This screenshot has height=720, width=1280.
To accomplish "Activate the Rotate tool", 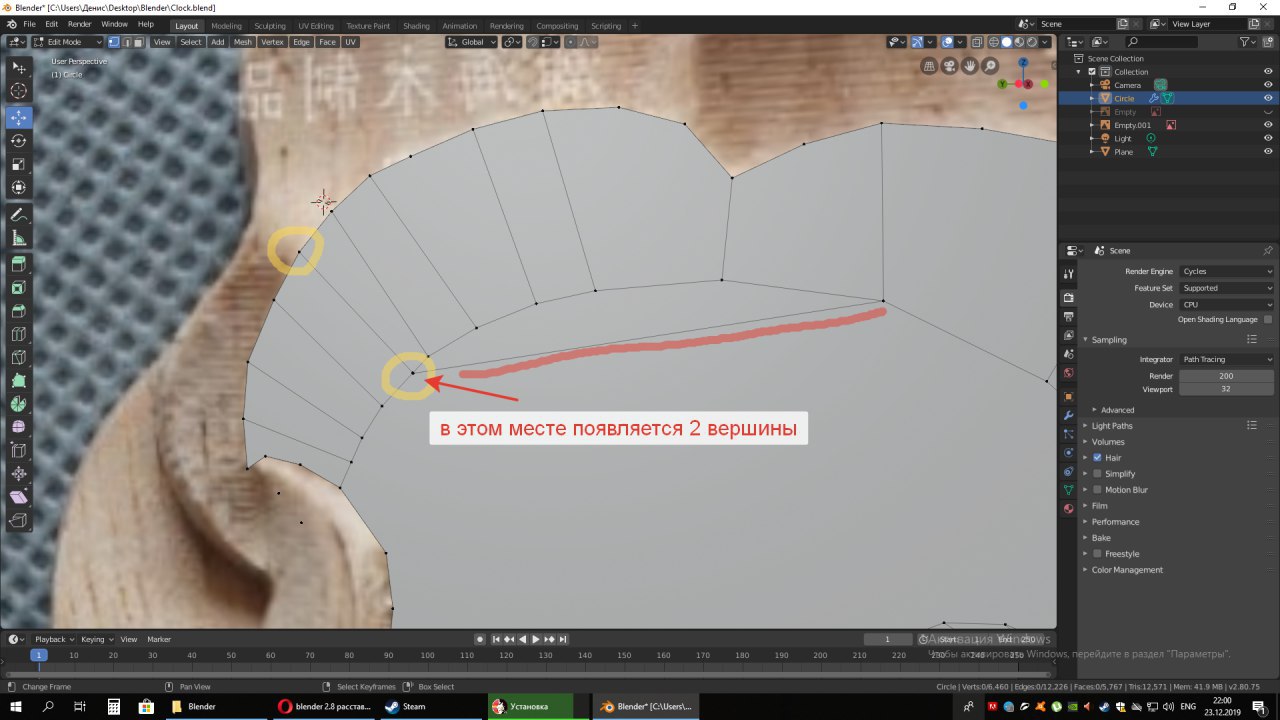I will [19, 141].
